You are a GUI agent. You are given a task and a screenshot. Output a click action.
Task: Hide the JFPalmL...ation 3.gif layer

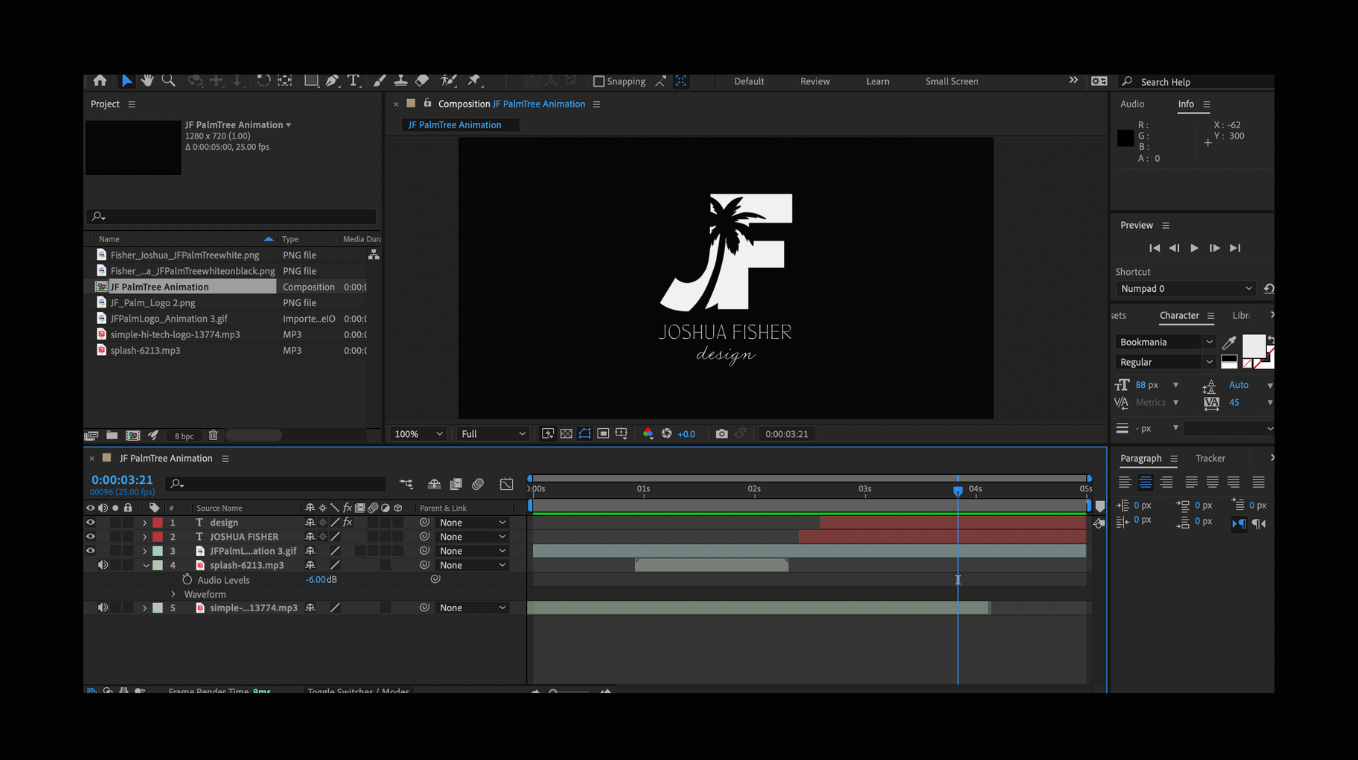[x=90, y=551]
